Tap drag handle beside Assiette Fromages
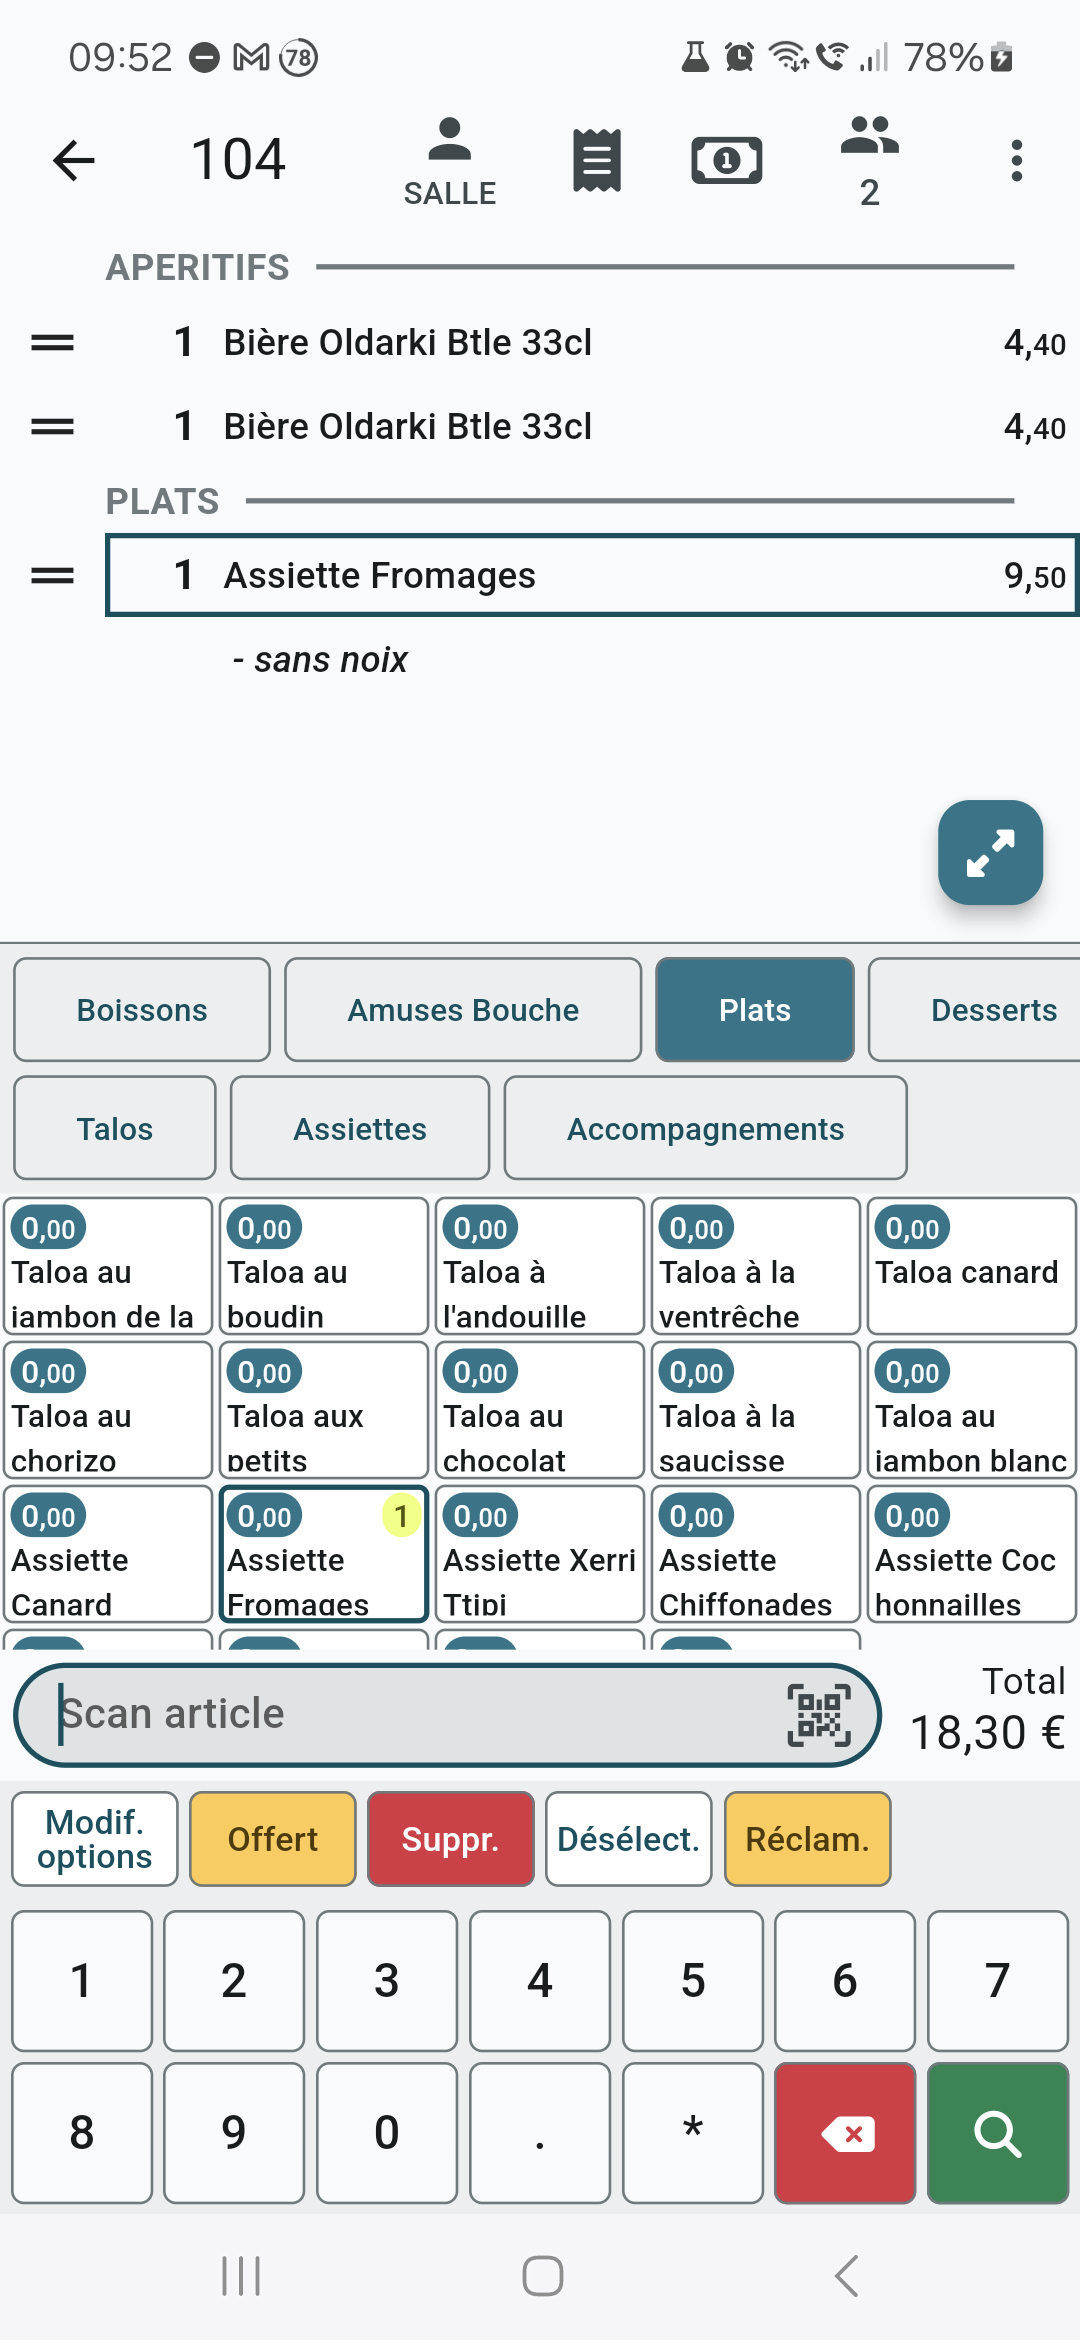Screen dimensions: 1080x2340 click(x=52, y=576)
